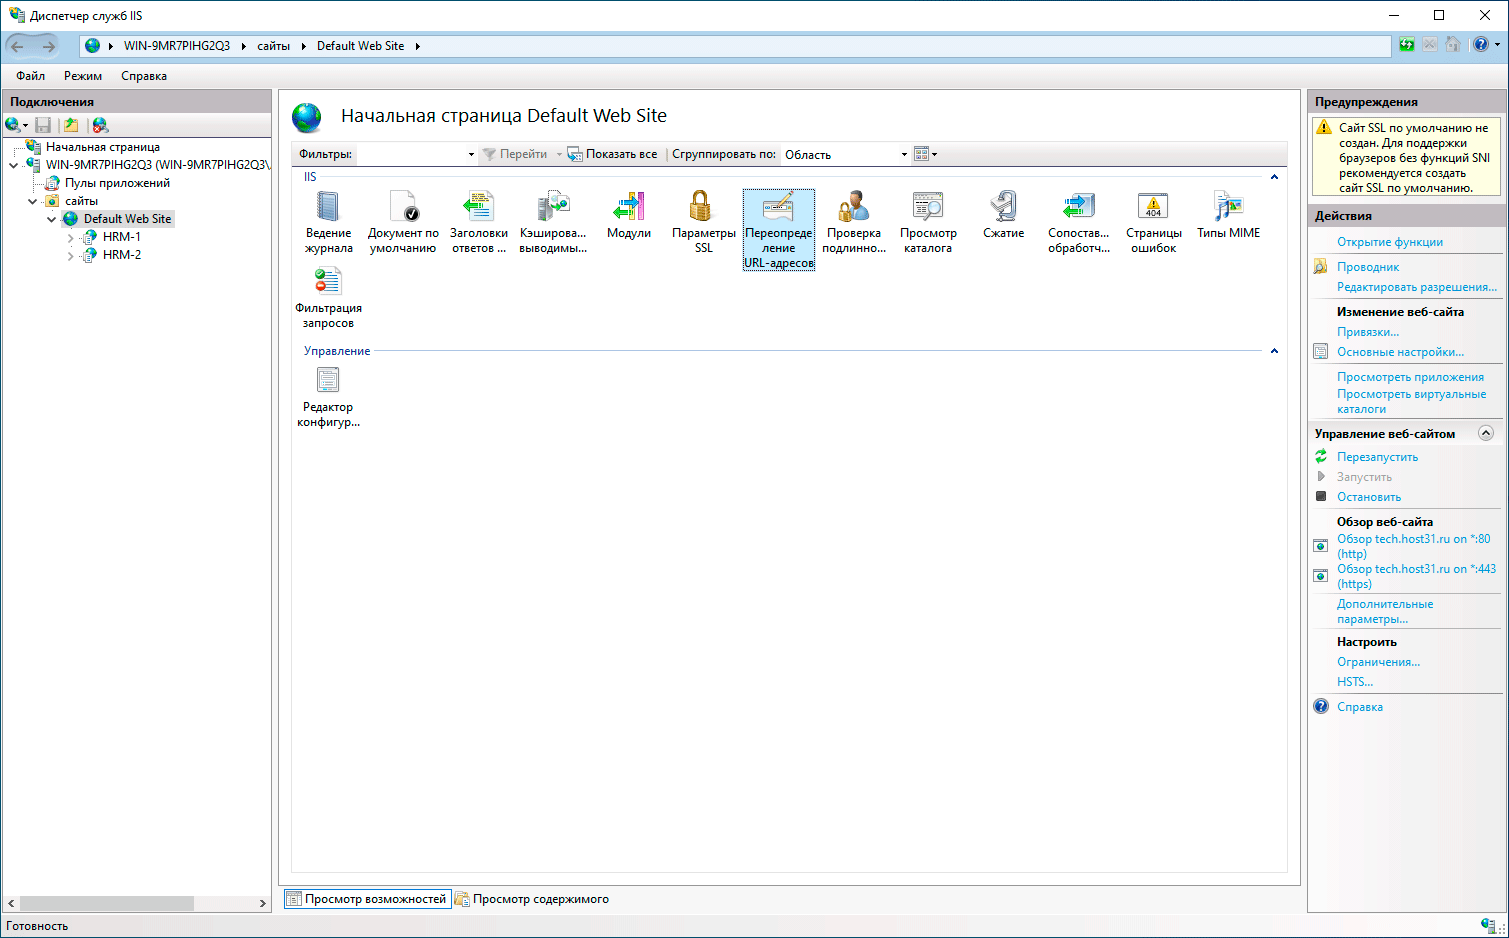The height and width of the screenshot is (938, 1509).
Task: Click the refresh page icon in address bar
Action: pyautogui.click(x=1407, y=45)
